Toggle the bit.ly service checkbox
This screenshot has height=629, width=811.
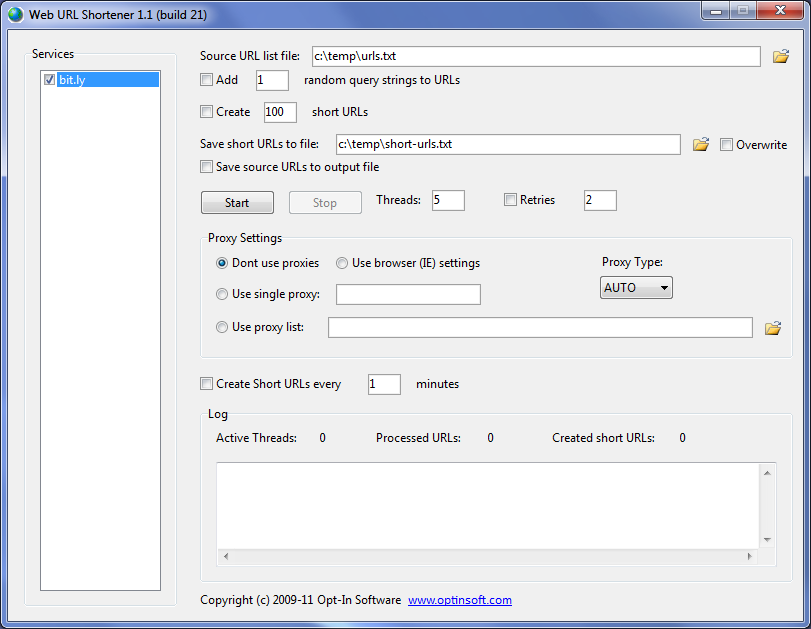pyautogui.click(x=50, y=80)
